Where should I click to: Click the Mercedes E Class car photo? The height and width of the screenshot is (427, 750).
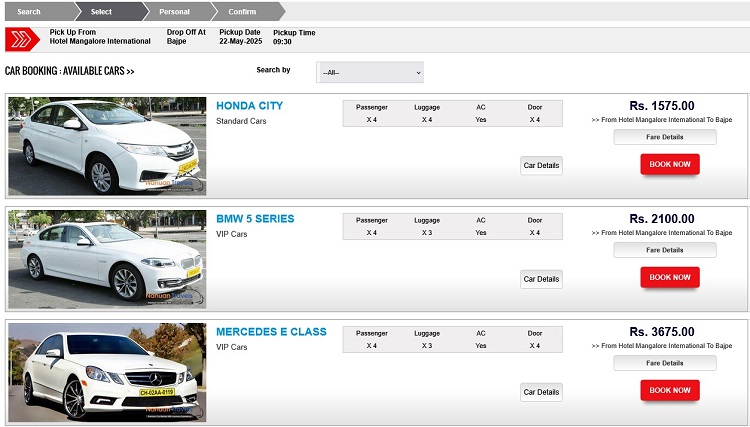[107, 372]
